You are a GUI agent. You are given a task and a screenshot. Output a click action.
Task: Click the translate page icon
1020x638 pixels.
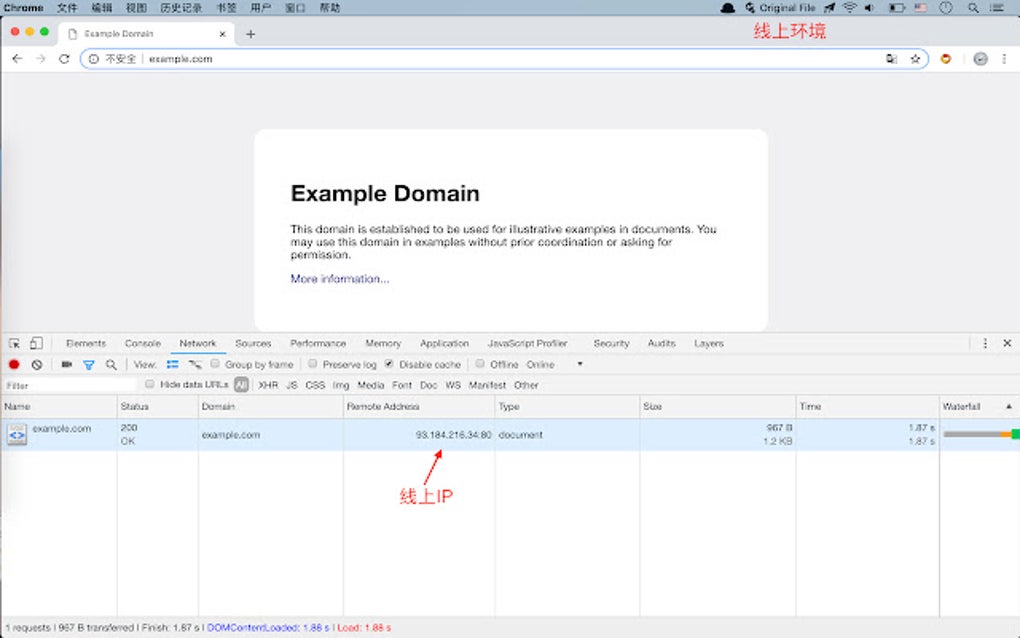tap(891, 59)
